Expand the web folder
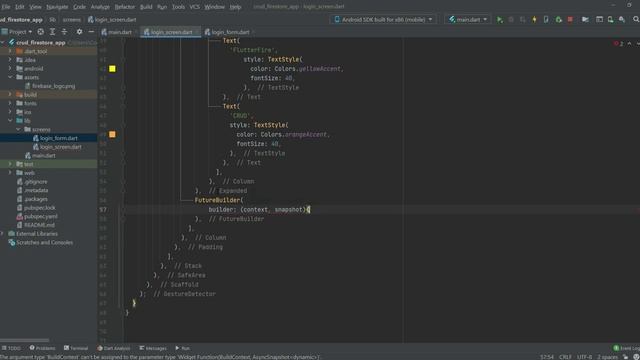This screenshot has width=640, height=360. 10,173
